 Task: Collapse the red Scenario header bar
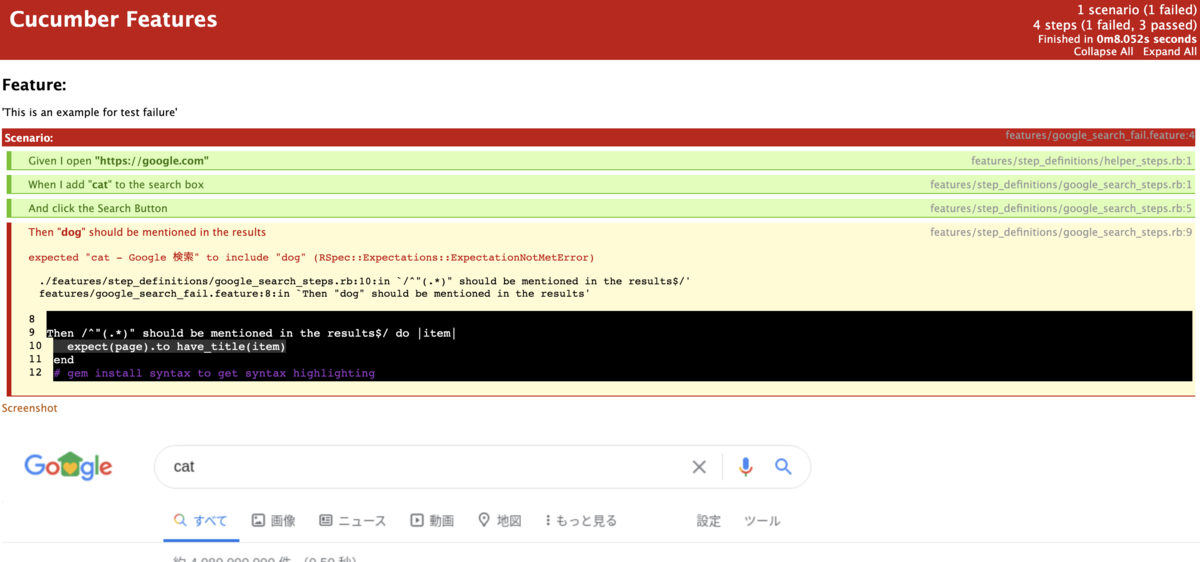[599, 137]
